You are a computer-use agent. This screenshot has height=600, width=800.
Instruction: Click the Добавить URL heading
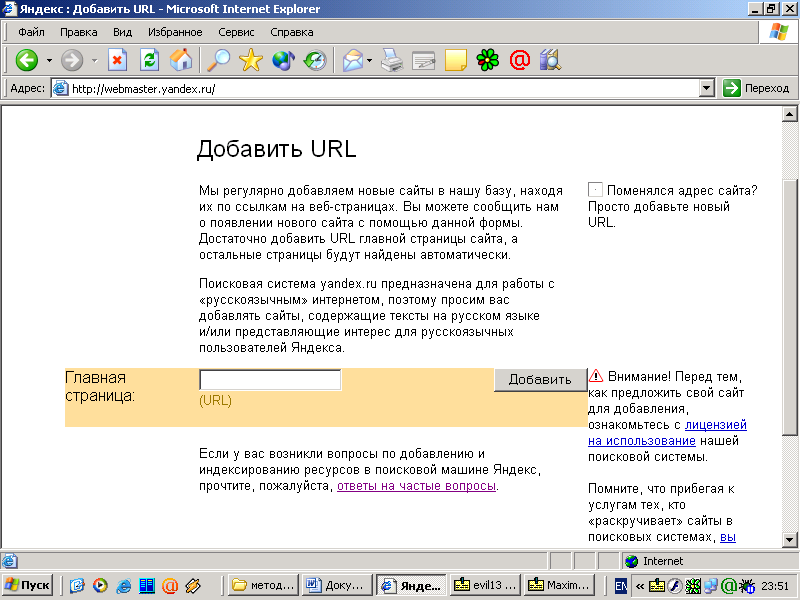[x=276, y=149]
